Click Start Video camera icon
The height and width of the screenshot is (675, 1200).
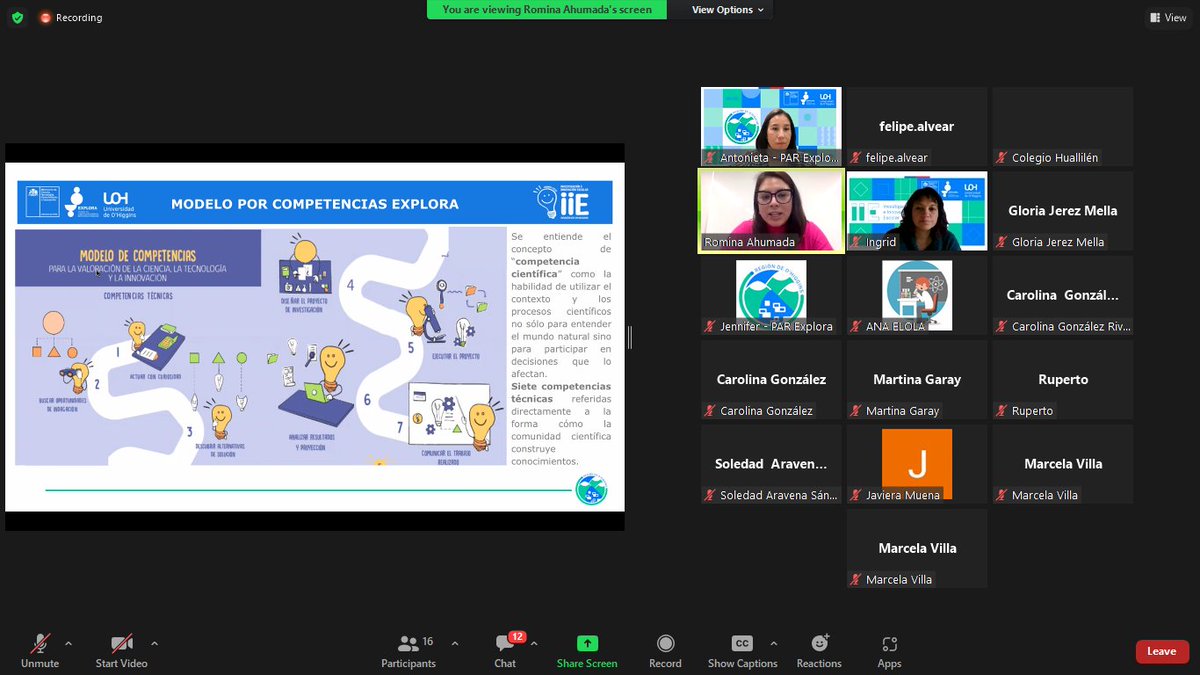point(122,644)
